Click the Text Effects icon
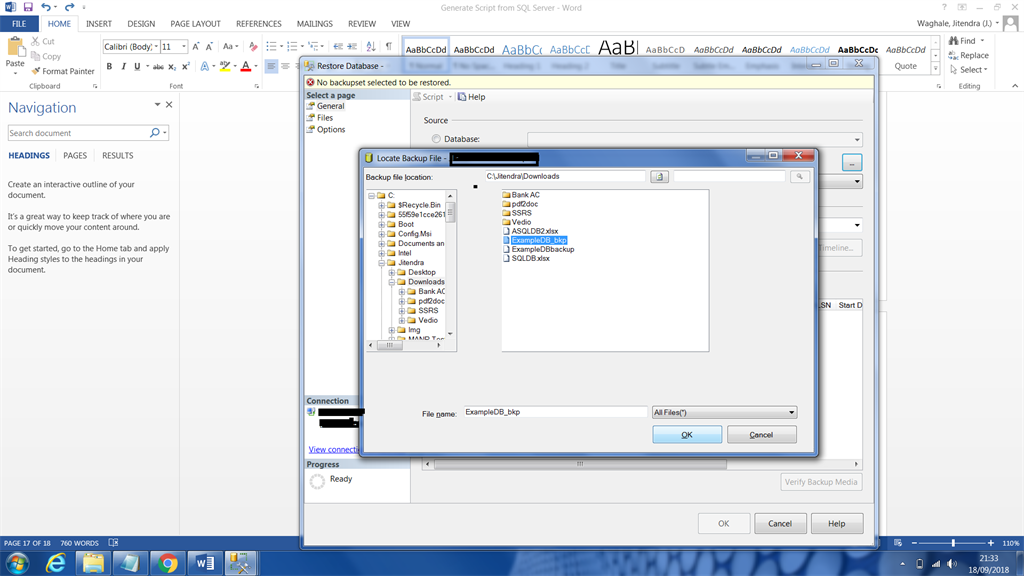Image resolution: width=1024 pixels, height=576 pixels. [x=204, y=66]
